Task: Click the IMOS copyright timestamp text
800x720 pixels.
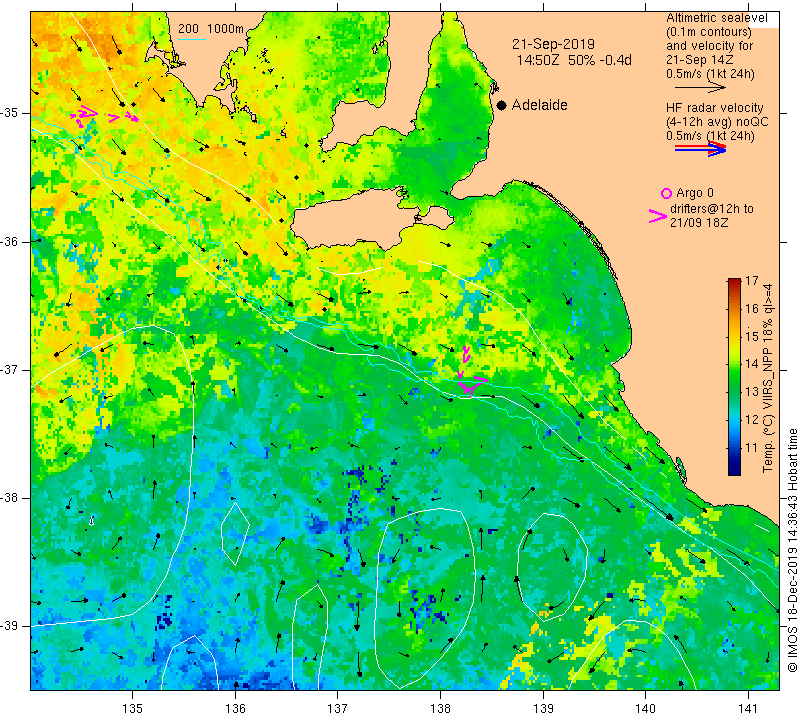Action: (792, 550)
